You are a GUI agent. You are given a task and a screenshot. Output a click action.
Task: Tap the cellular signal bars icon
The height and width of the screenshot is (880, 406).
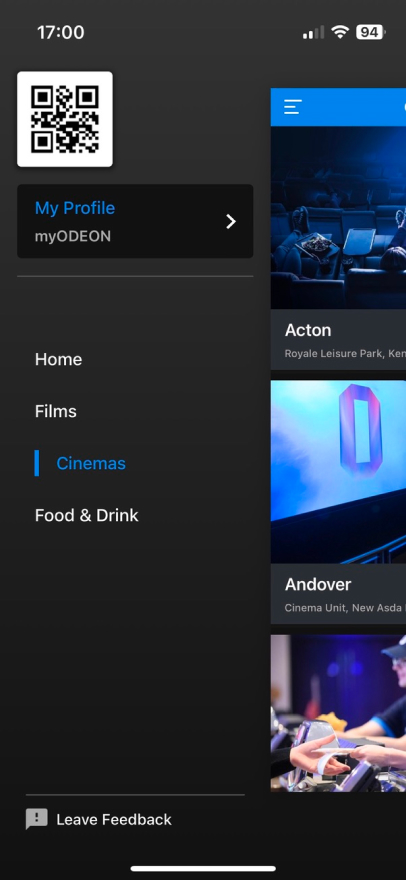(313, 33)
